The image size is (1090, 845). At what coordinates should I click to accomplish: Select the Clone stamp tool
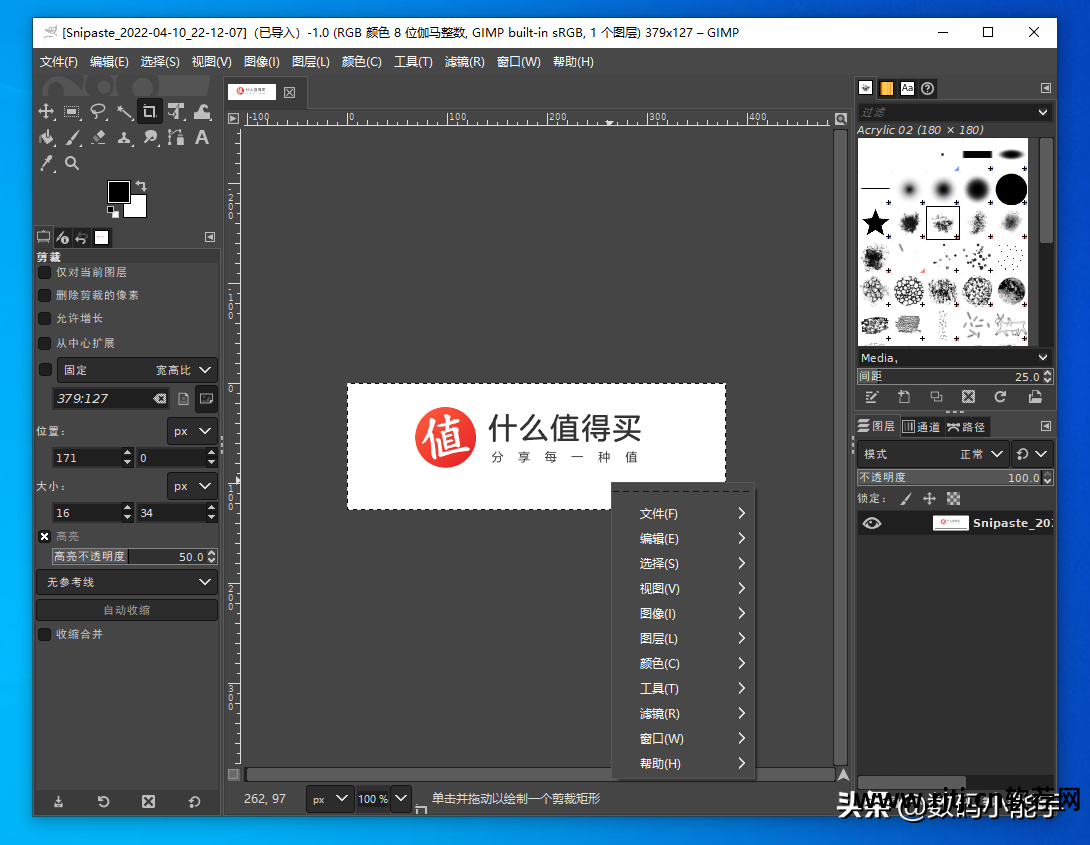124,138
